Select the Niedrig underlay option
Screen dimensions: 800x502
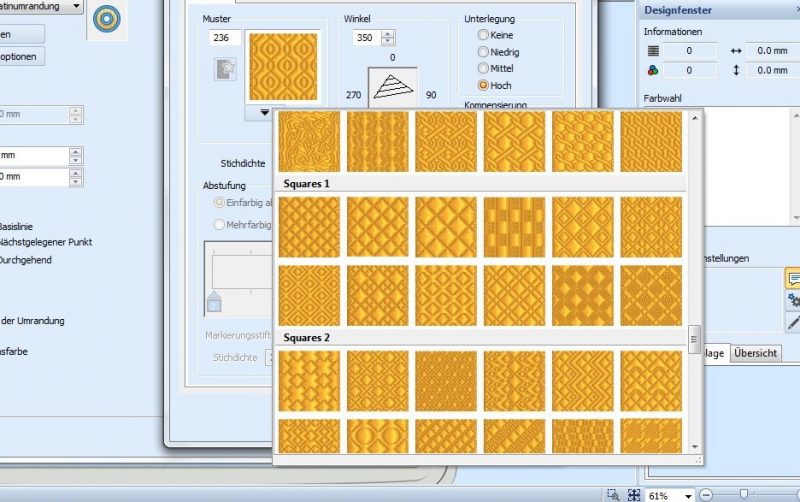tap(483, 52)
